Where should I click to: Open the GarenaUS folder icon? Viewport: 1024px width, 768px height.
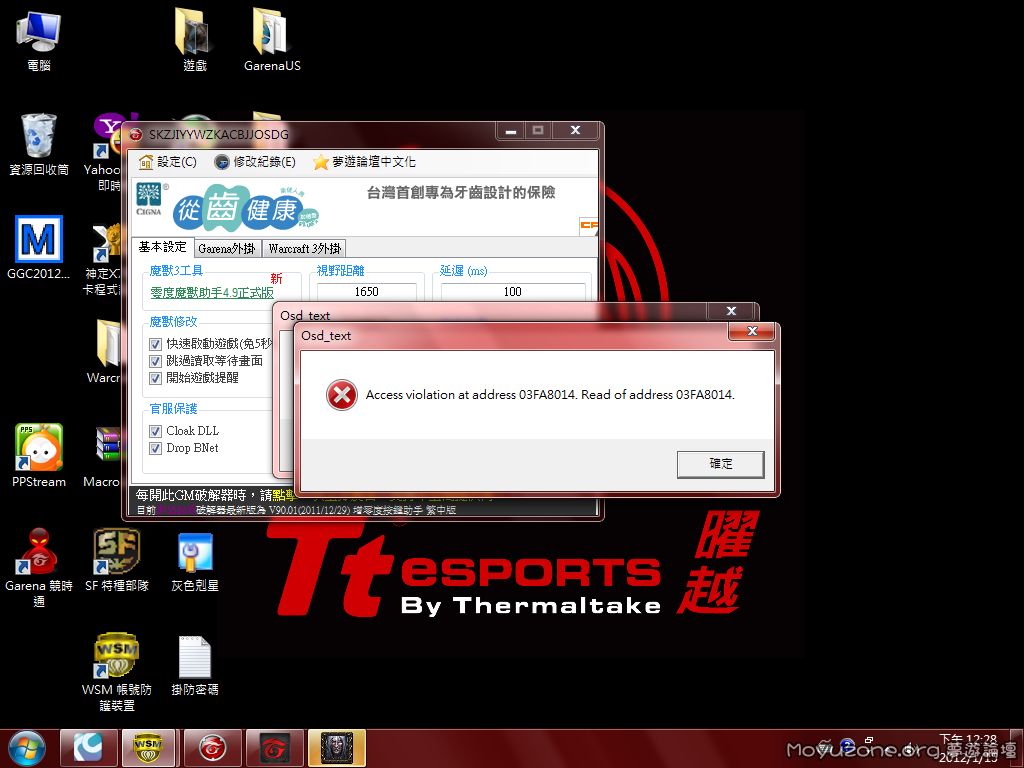(x=272, y=40)
